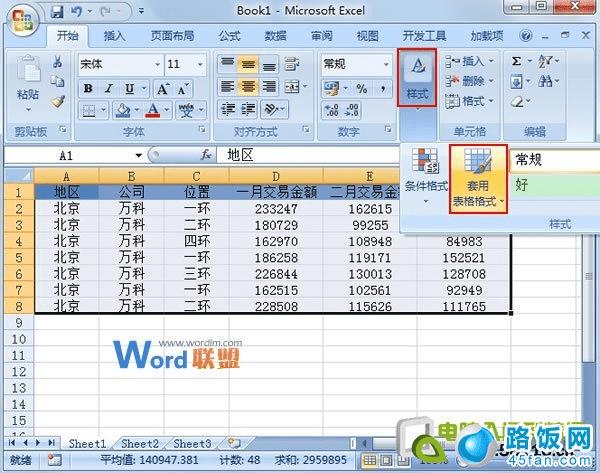Open 条件格式 conditional formatting dropdown
This screenshot has height=473, width=600.
pos(426,177)
